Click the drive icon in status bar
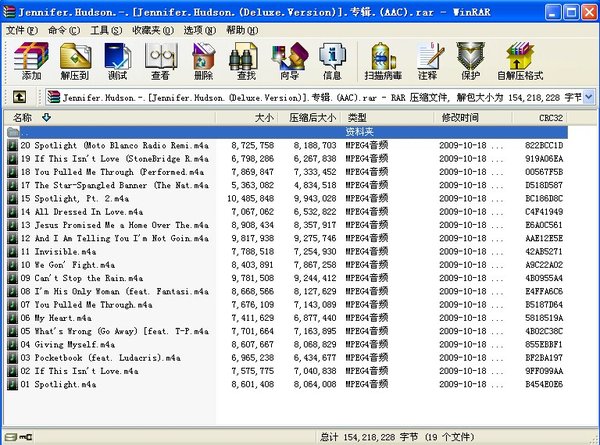This screenshot has height=445, width=600. click(x=11, y=437)
